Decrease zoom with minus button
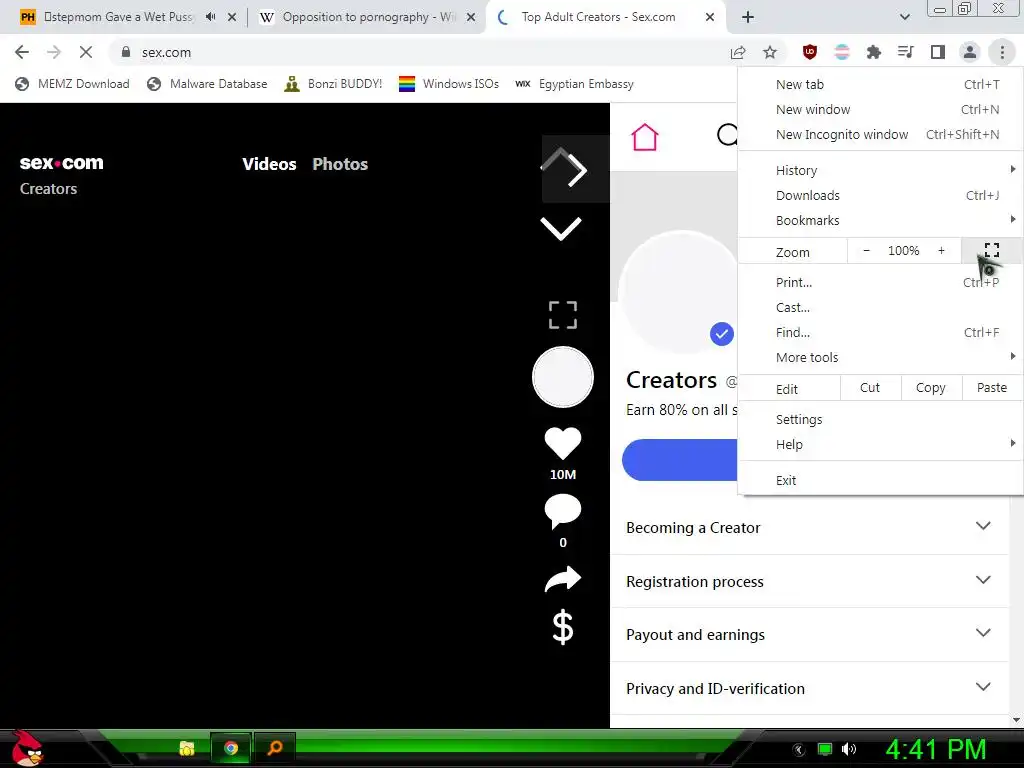Image resolution: width=1024 pixels, height=768 pixels. (x=867, y=250)
